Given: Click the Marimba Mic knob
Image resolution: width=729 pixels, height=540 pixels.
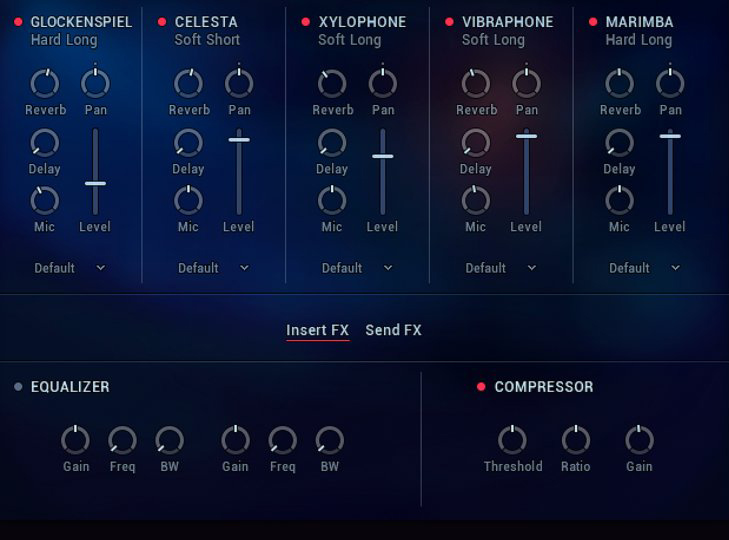Looking at the screenshot, I should click(619, 201).
